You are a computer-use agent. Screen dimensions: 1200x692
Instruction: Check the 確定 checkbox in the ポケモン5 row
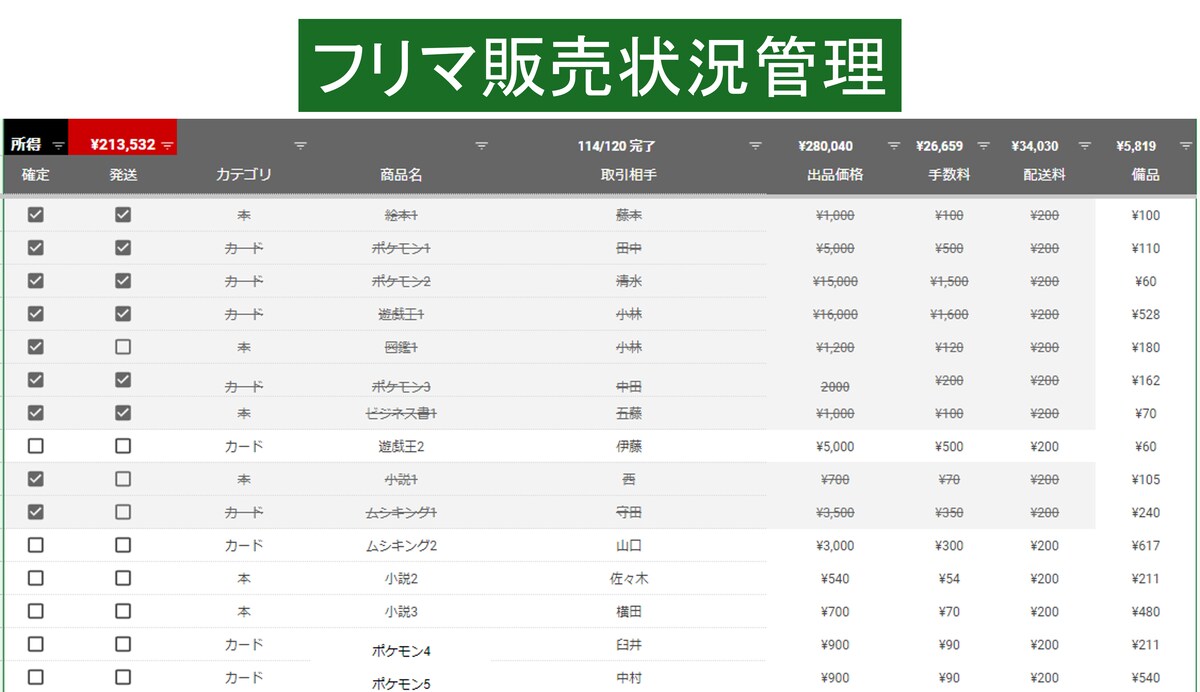pos(36,677)
